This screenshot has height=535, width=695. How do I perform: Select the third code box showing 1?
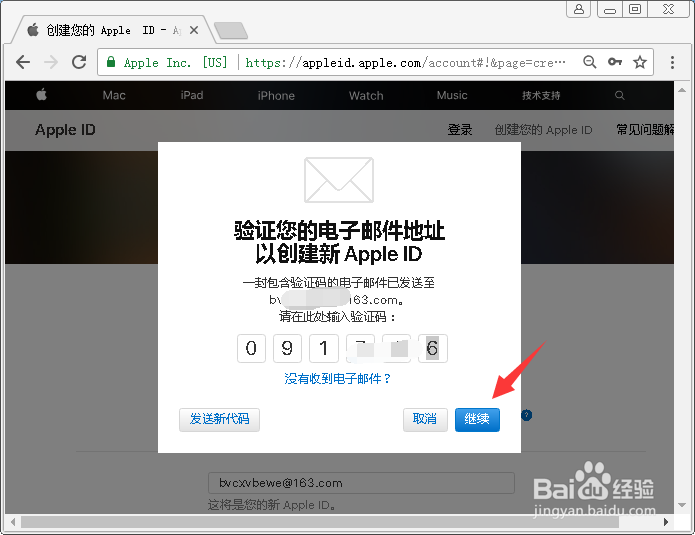(324, 348)
